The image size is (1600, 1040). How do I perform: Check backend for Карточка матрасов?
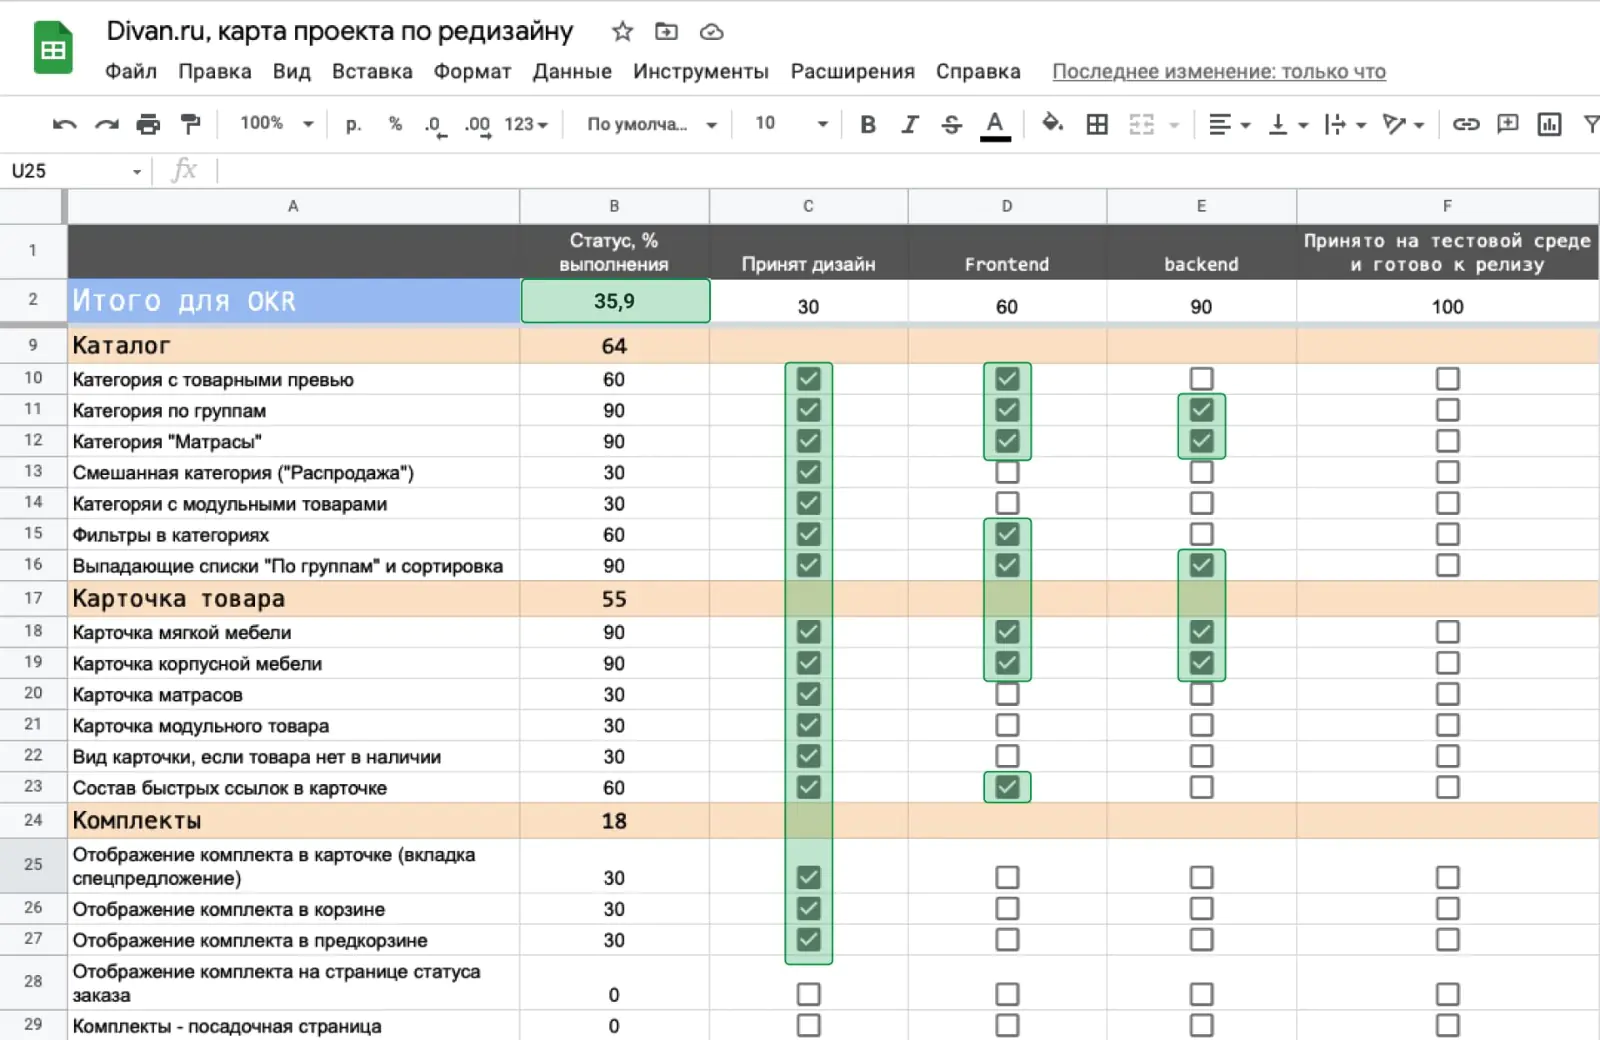tap(1201, 694)
